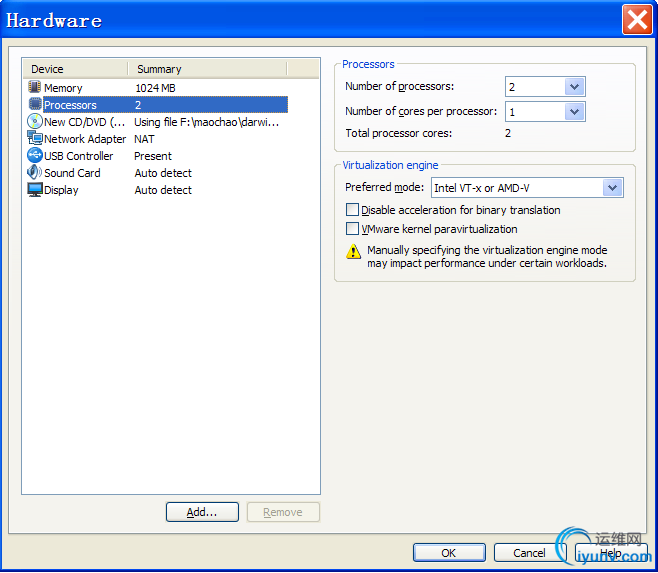Select the USB Controller row
Viewport: 658px width, 573px height.
pos(158,156)
